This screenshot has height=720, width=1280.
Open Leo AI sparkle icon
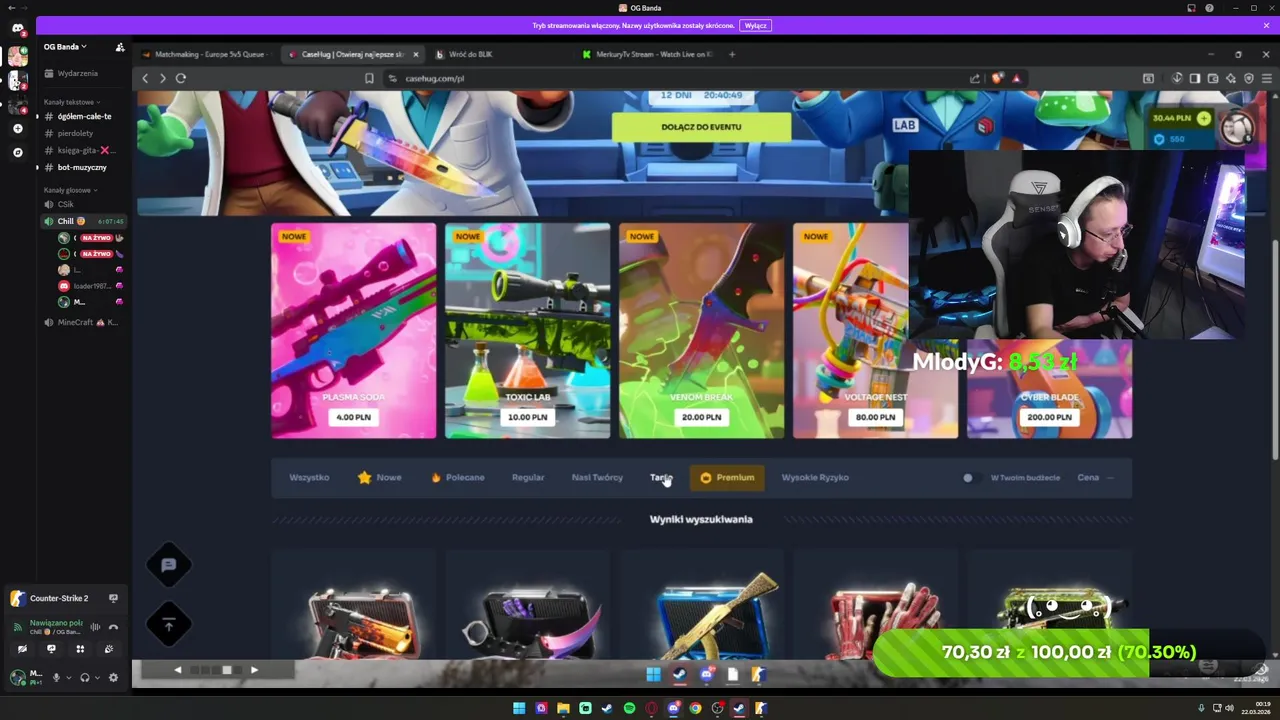1231,78
